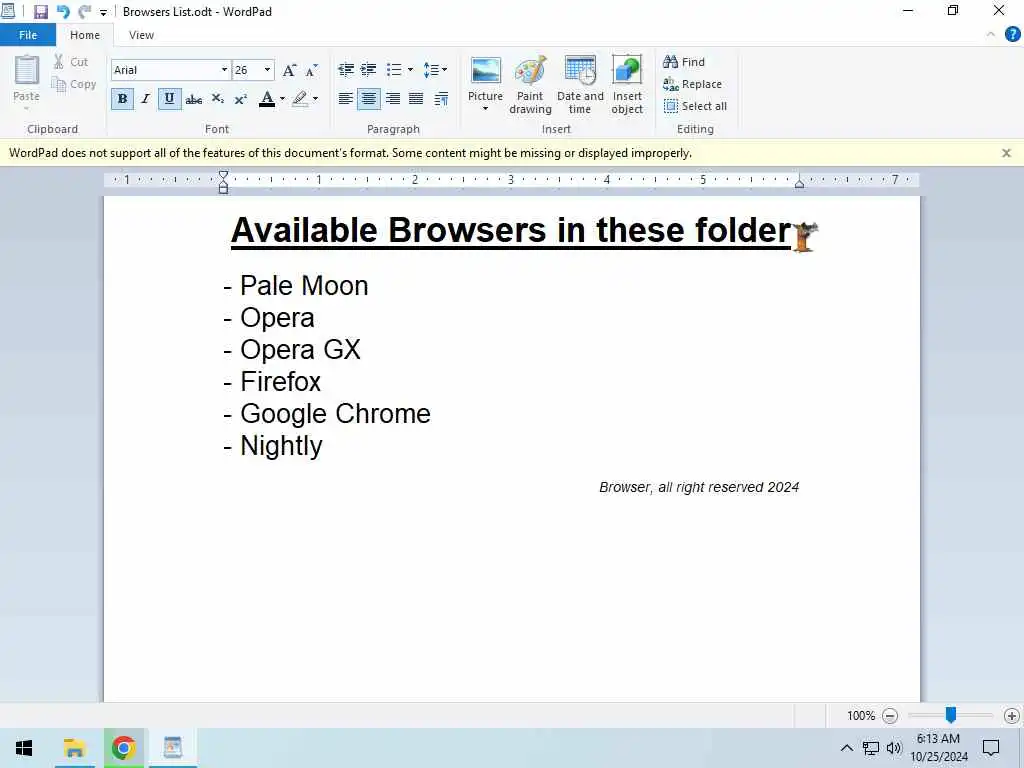This screenshot has width=1024, height=768.
Task: Increase the paragraph indent
Action: point(368,70)
